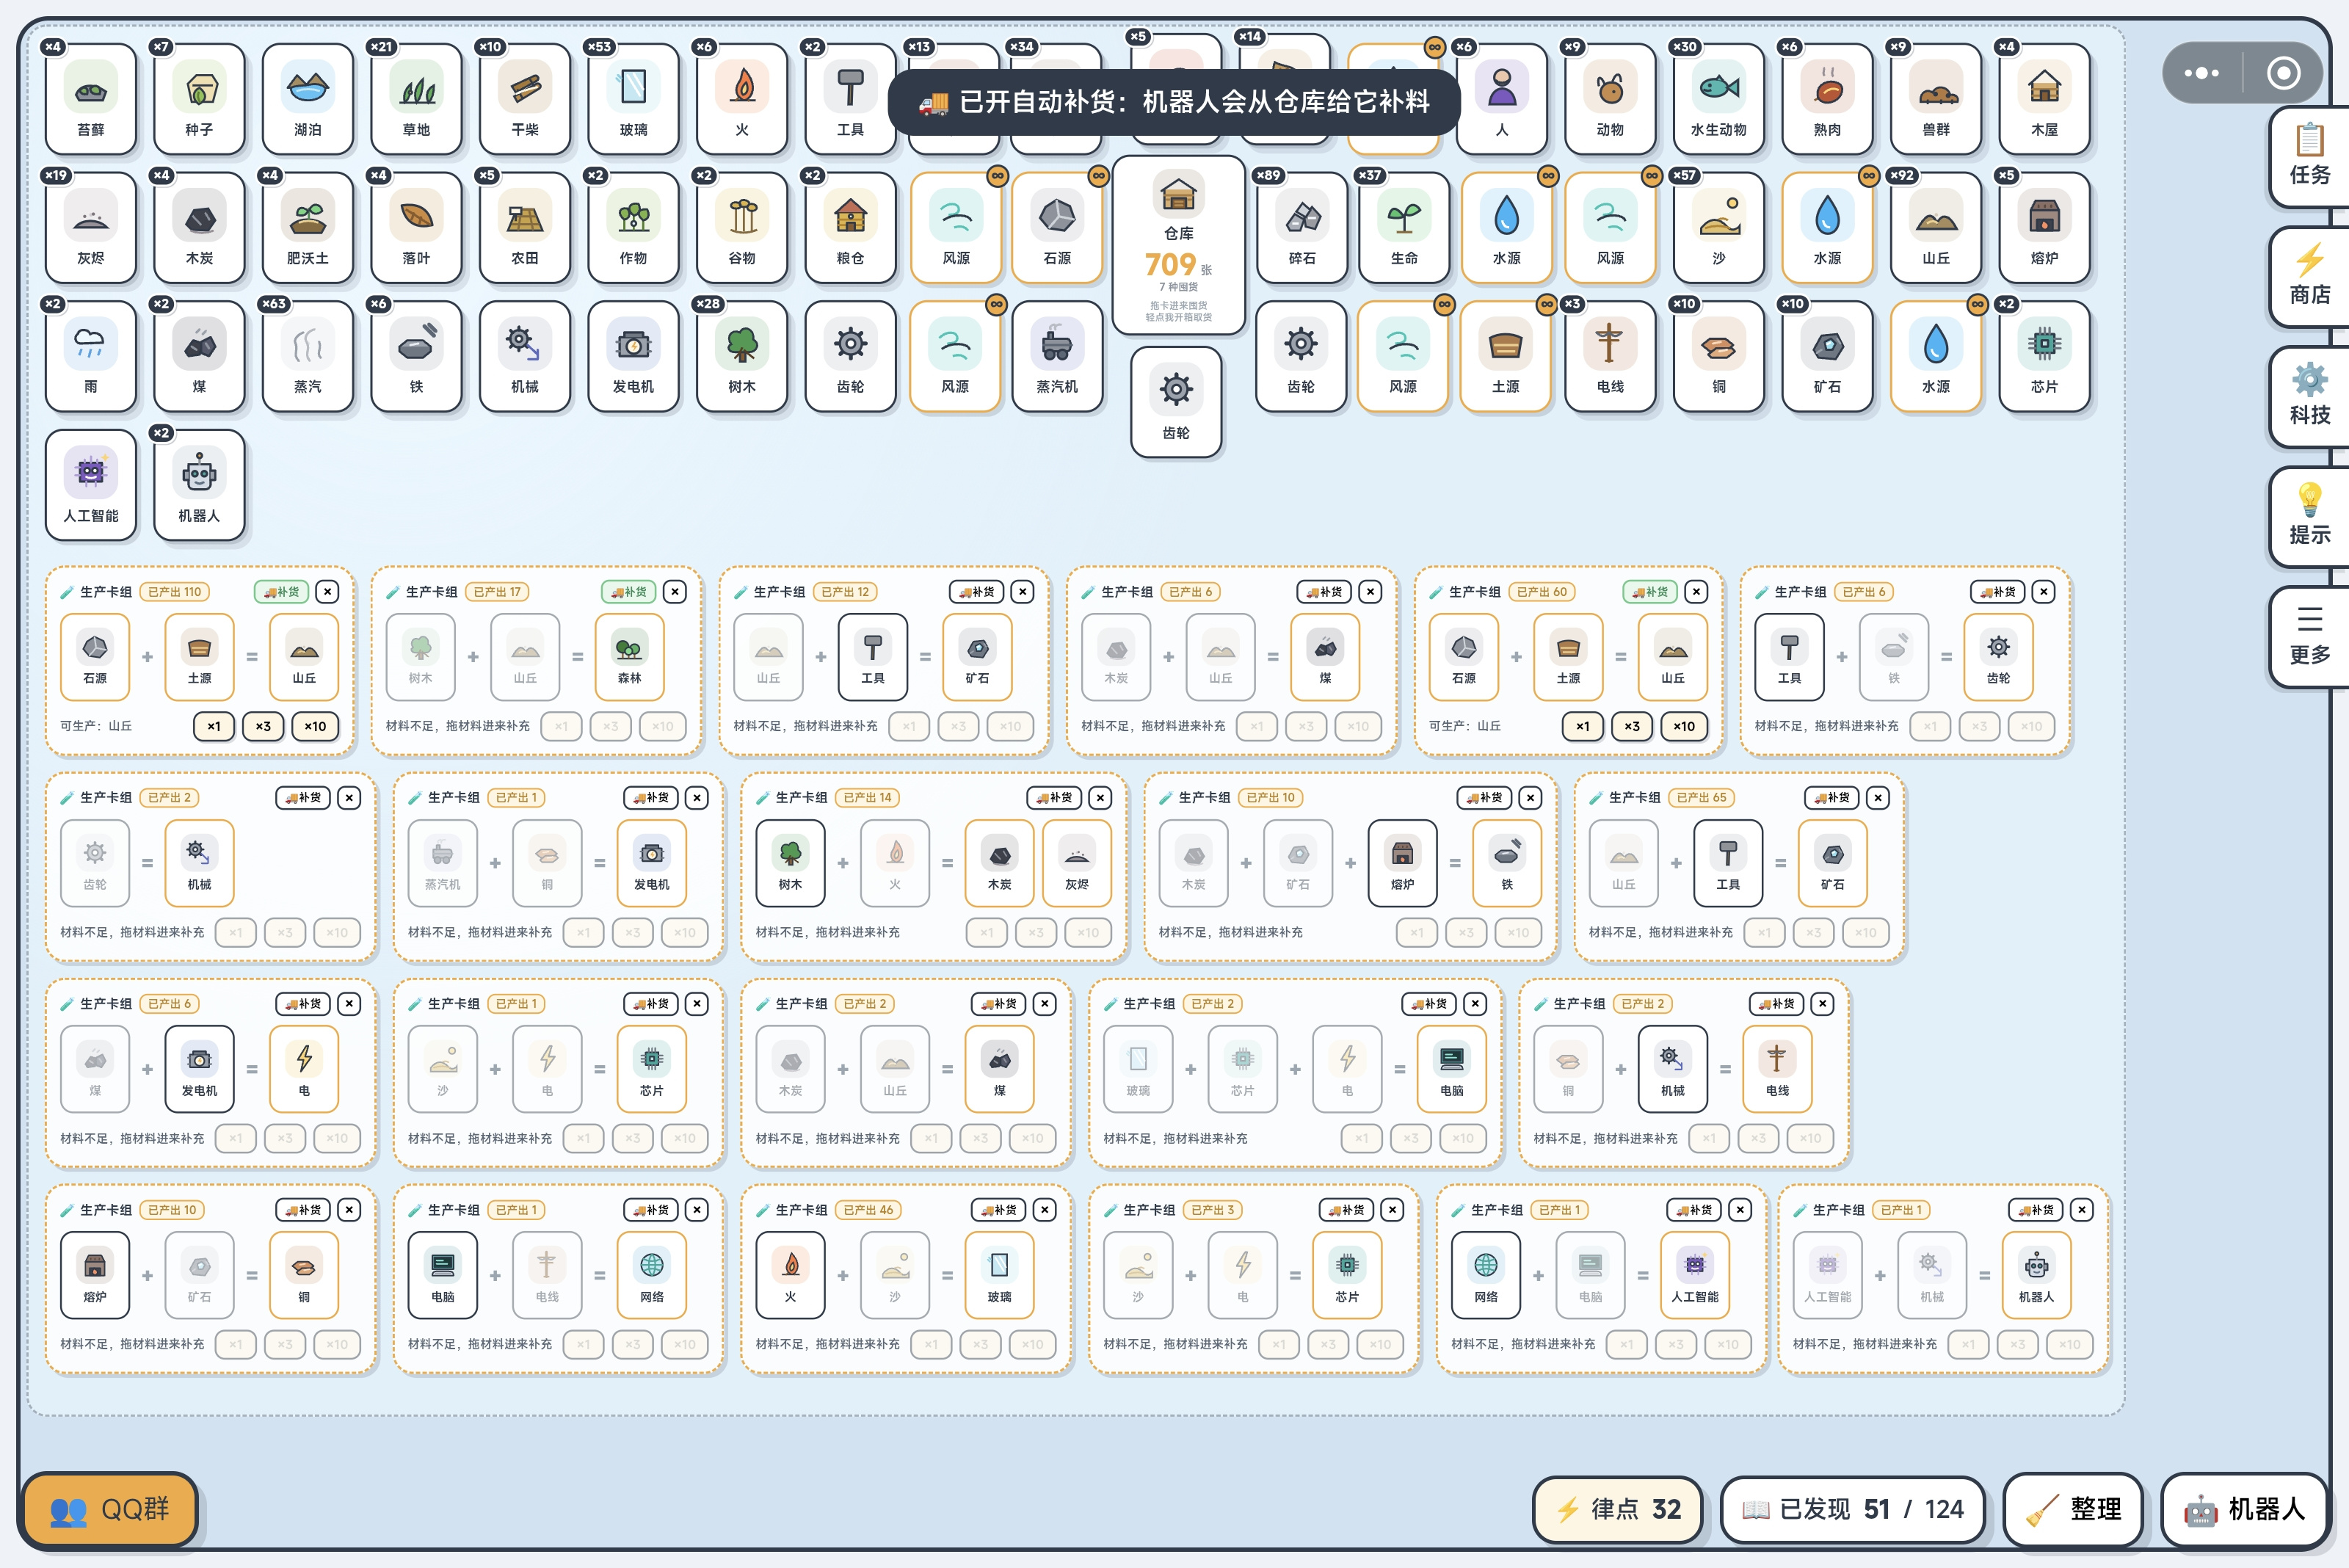The width and height of the screenshot is (2349, 1568).
Task: Select the 熟肉 cooked meat card
Action: [1828, 99]
